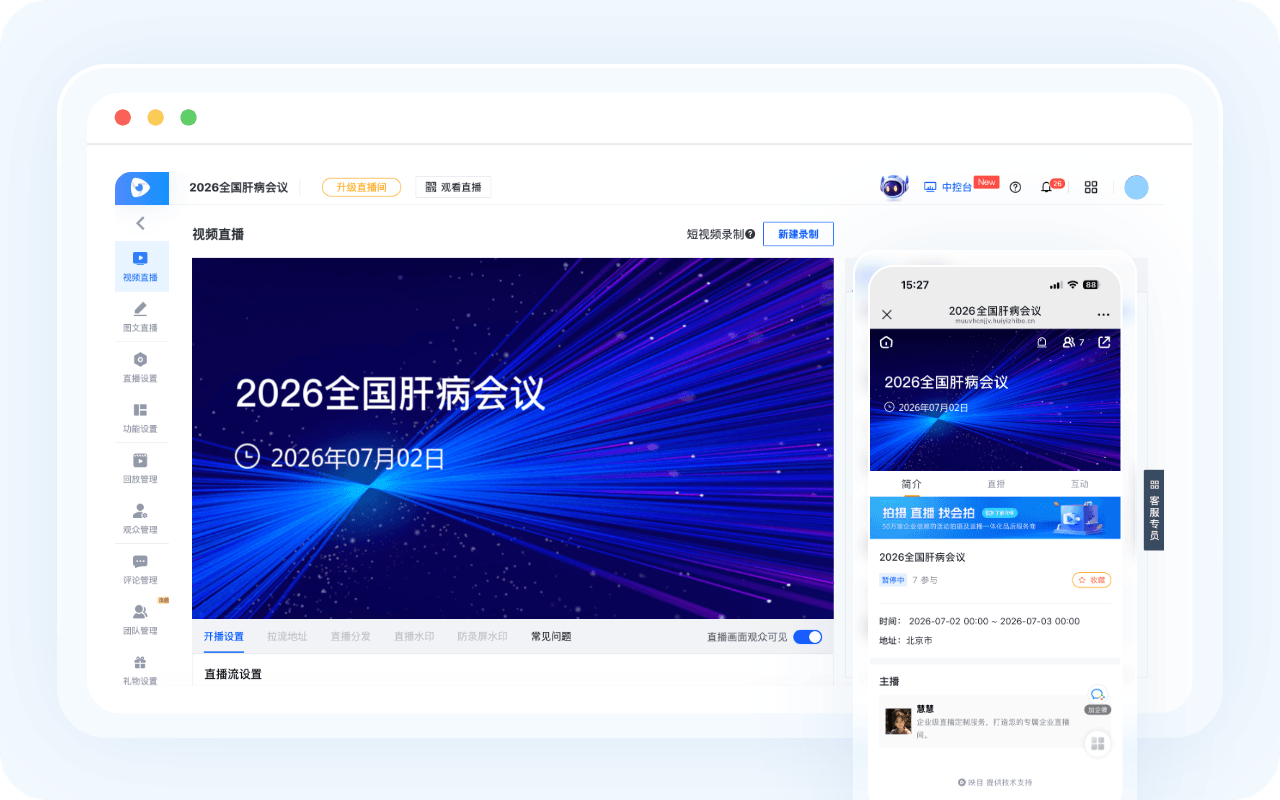
Task: Click the notification bell with 26 badge
Action: [x=1047, y=187]
